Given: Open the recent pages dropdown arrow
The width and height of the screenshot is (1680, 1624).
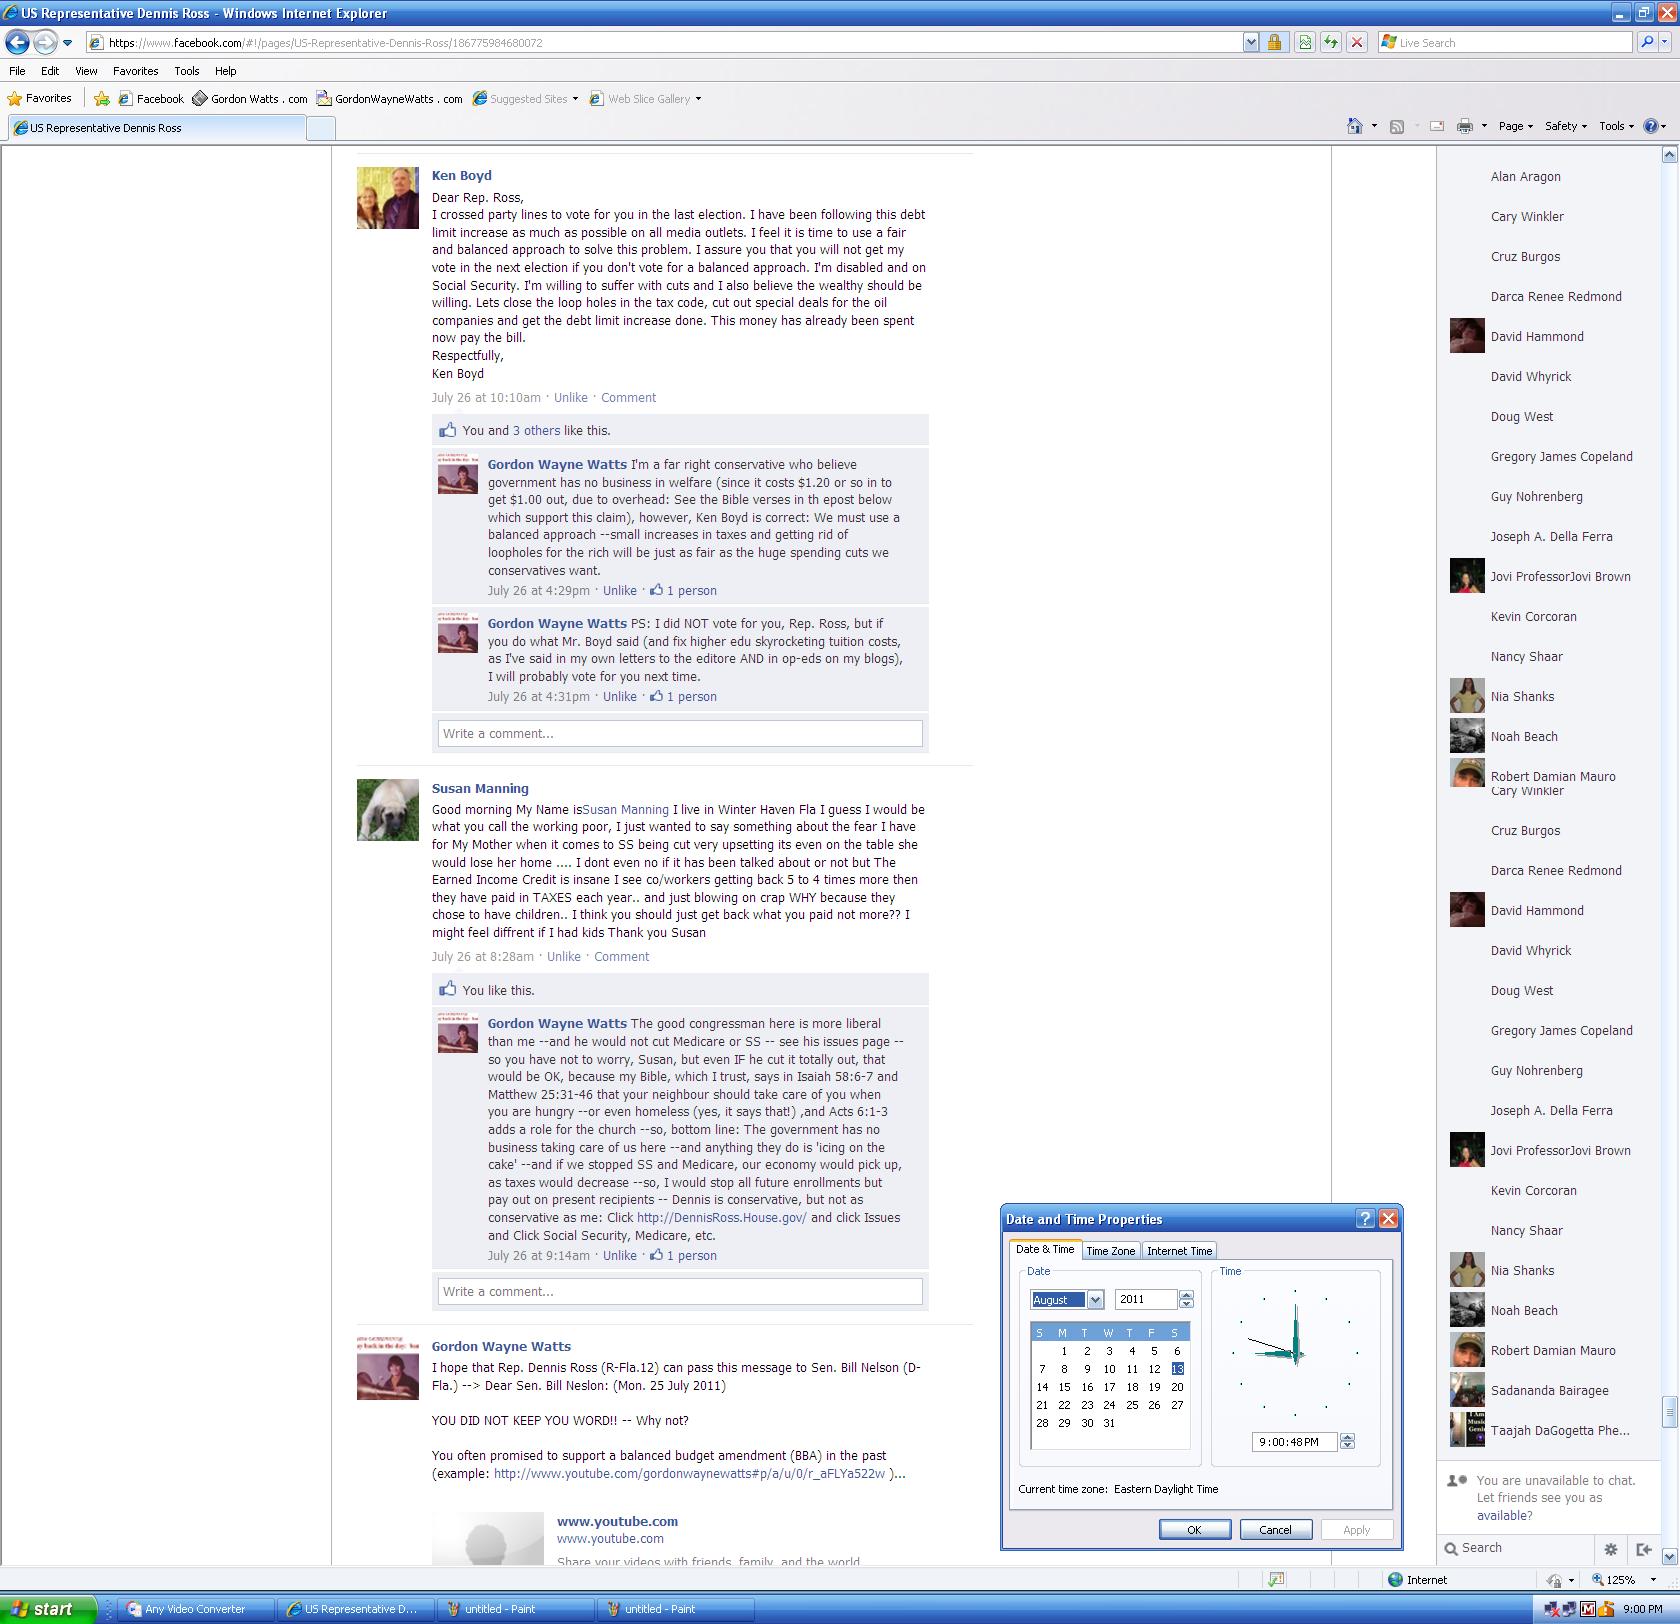Looking at the screenshot, I should click(67, 42).
